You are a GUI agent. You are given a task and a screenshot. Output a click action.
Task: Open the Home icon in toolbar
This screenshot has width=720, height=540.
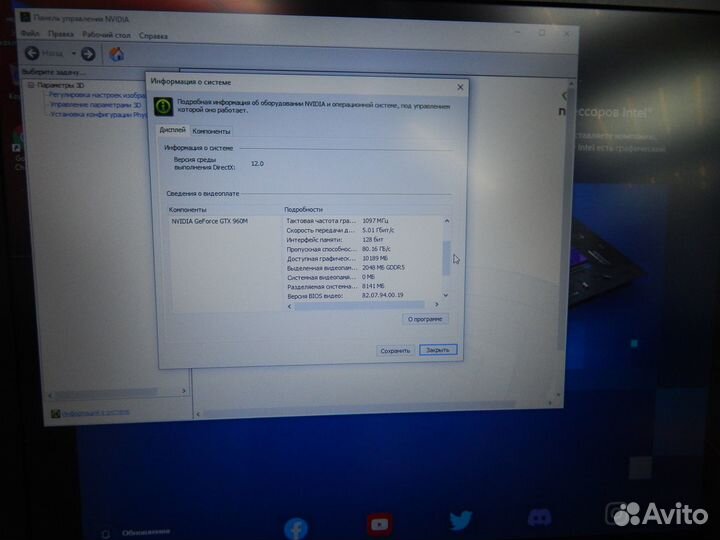point(116,55)
